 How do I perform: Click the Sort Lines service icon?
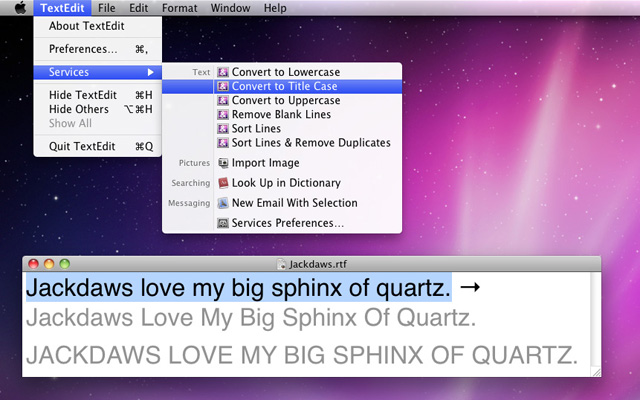[x=223, y=129]
